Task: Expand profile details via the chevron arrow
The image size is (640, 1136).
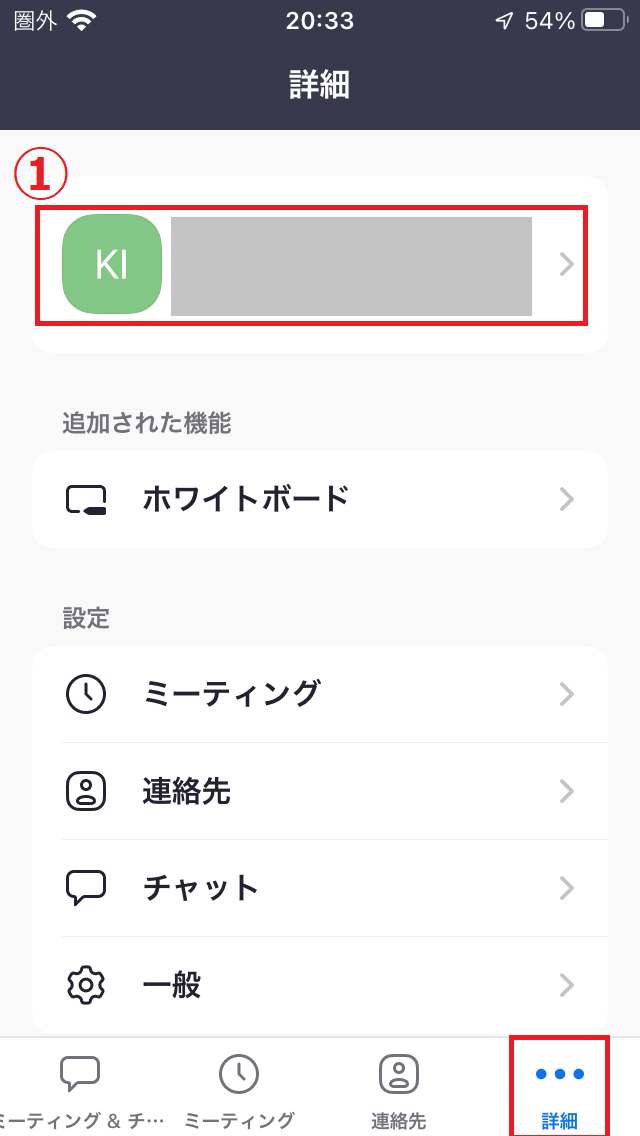Action: 567,264
